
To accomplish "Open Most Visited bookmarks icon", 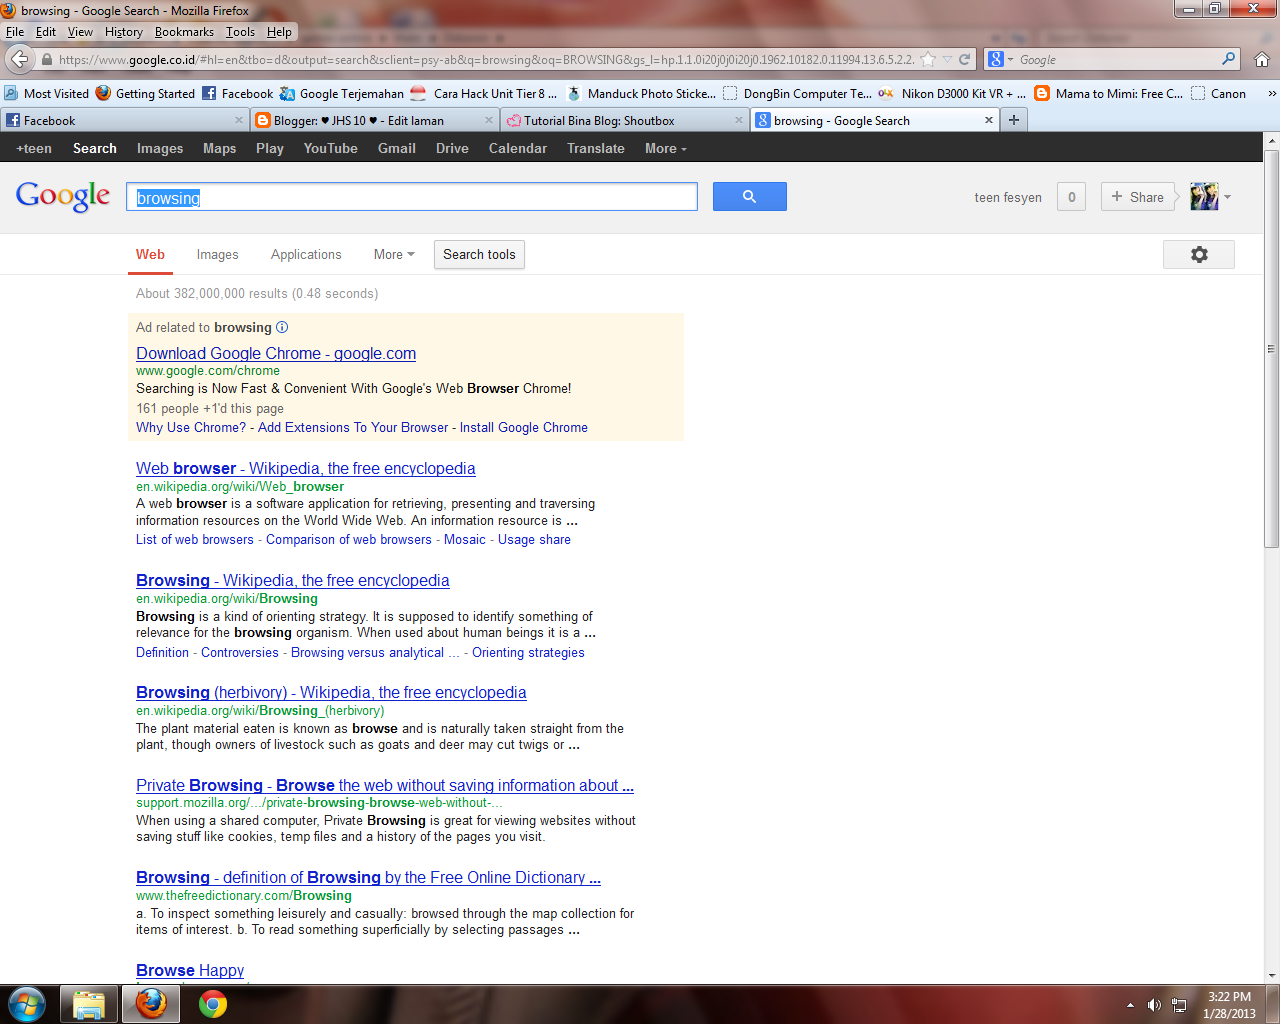I will [x=11, y=93].
